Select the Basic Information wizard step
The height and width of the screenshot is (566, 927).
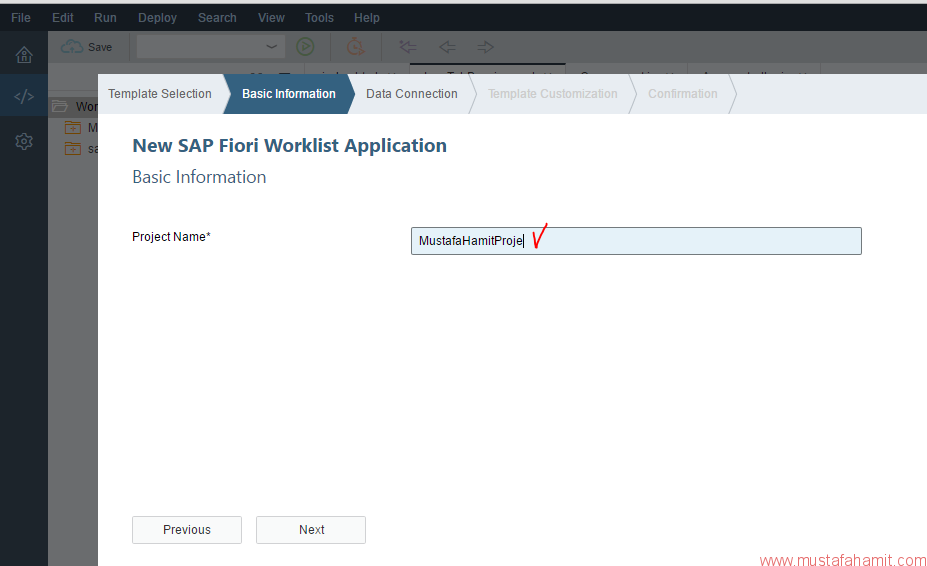click(x=289, y=93)
